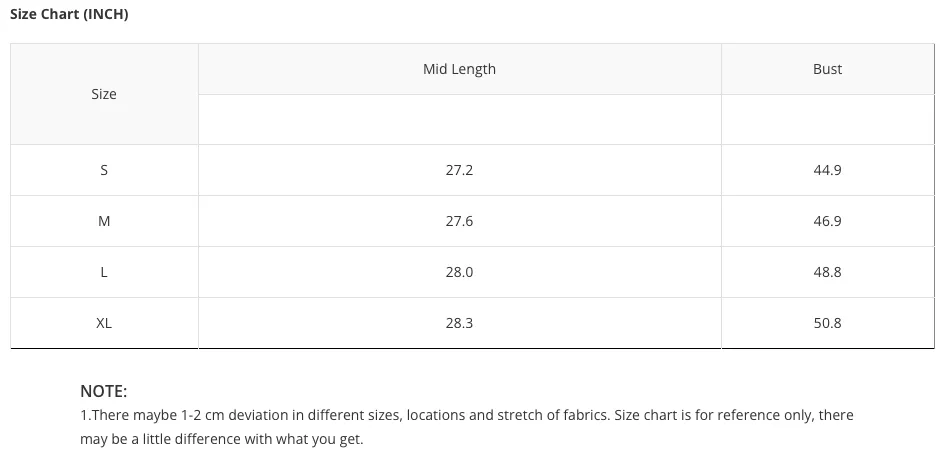This screenshot has width=944, height=465.
Task: Click the 27.2 mid length cell
Action: 459,170
